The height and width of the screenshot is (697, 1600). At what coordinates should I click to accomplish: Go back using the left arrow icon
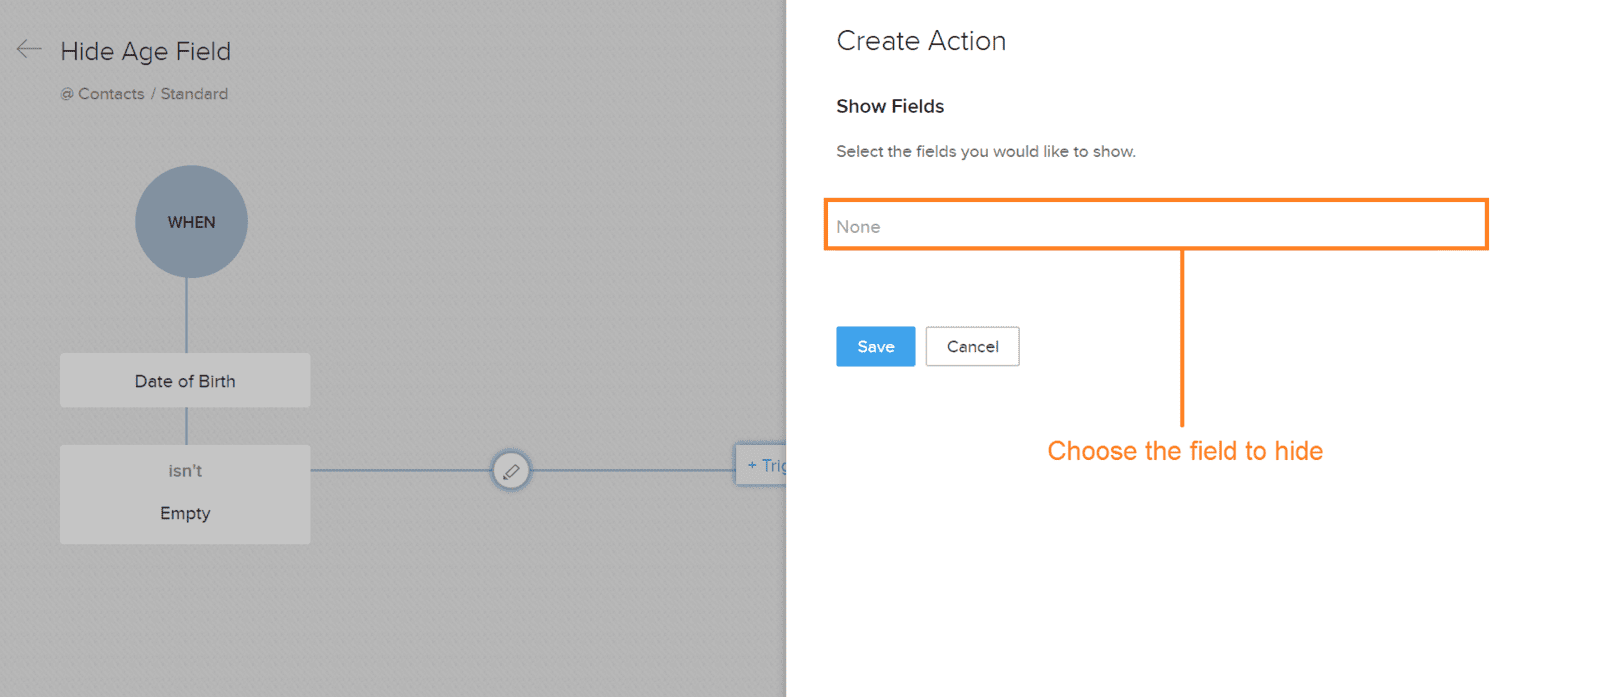coord(29,49)
